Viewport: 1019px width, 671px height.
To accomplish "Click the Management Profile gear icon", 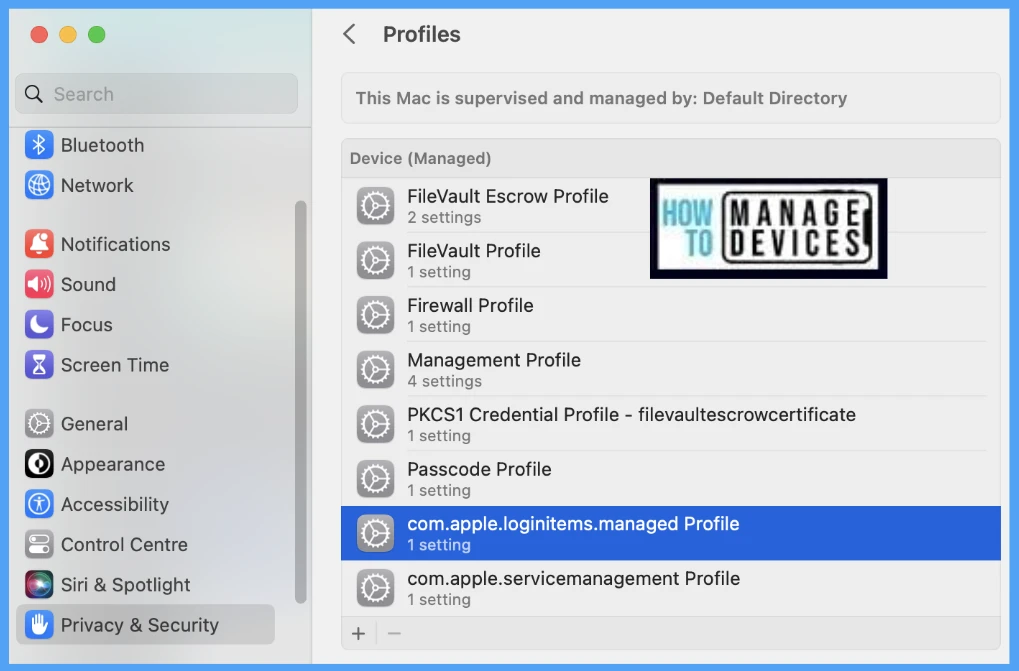I will coord(376,370).
